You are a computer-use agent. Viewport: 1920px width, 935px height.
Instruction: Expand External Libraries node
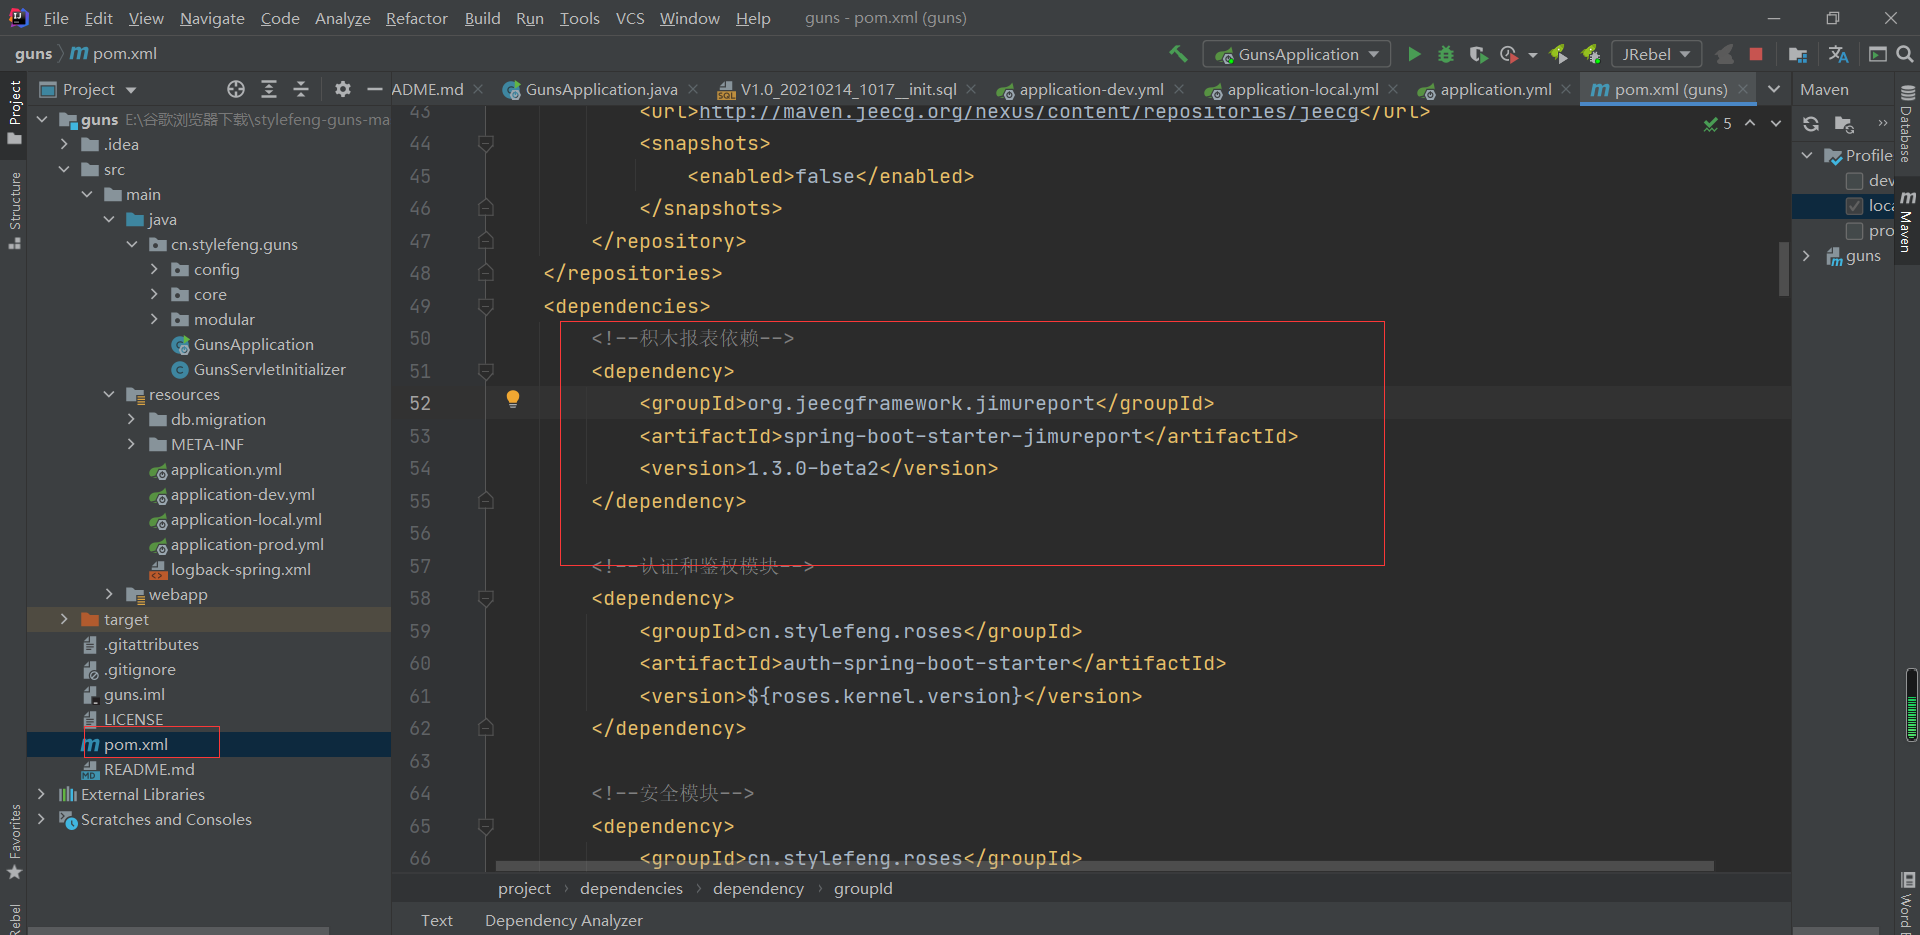[x=42, y=794]
